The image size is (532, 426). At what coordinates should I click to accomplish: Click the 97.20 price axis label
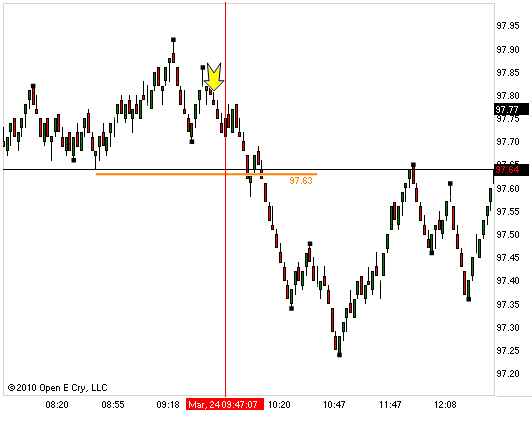508,374
